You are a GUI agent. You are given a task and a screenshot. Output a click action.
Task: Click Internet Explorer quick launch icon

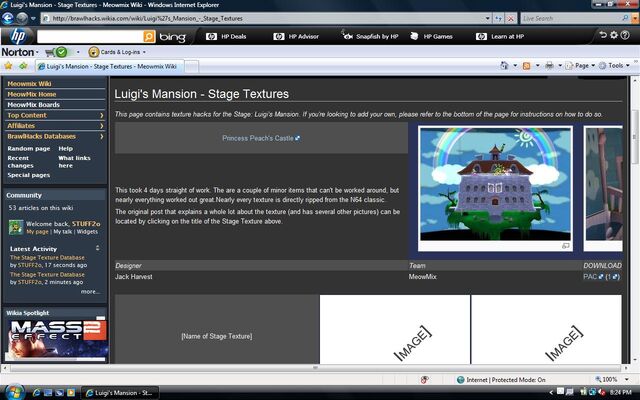coord(36,393)
